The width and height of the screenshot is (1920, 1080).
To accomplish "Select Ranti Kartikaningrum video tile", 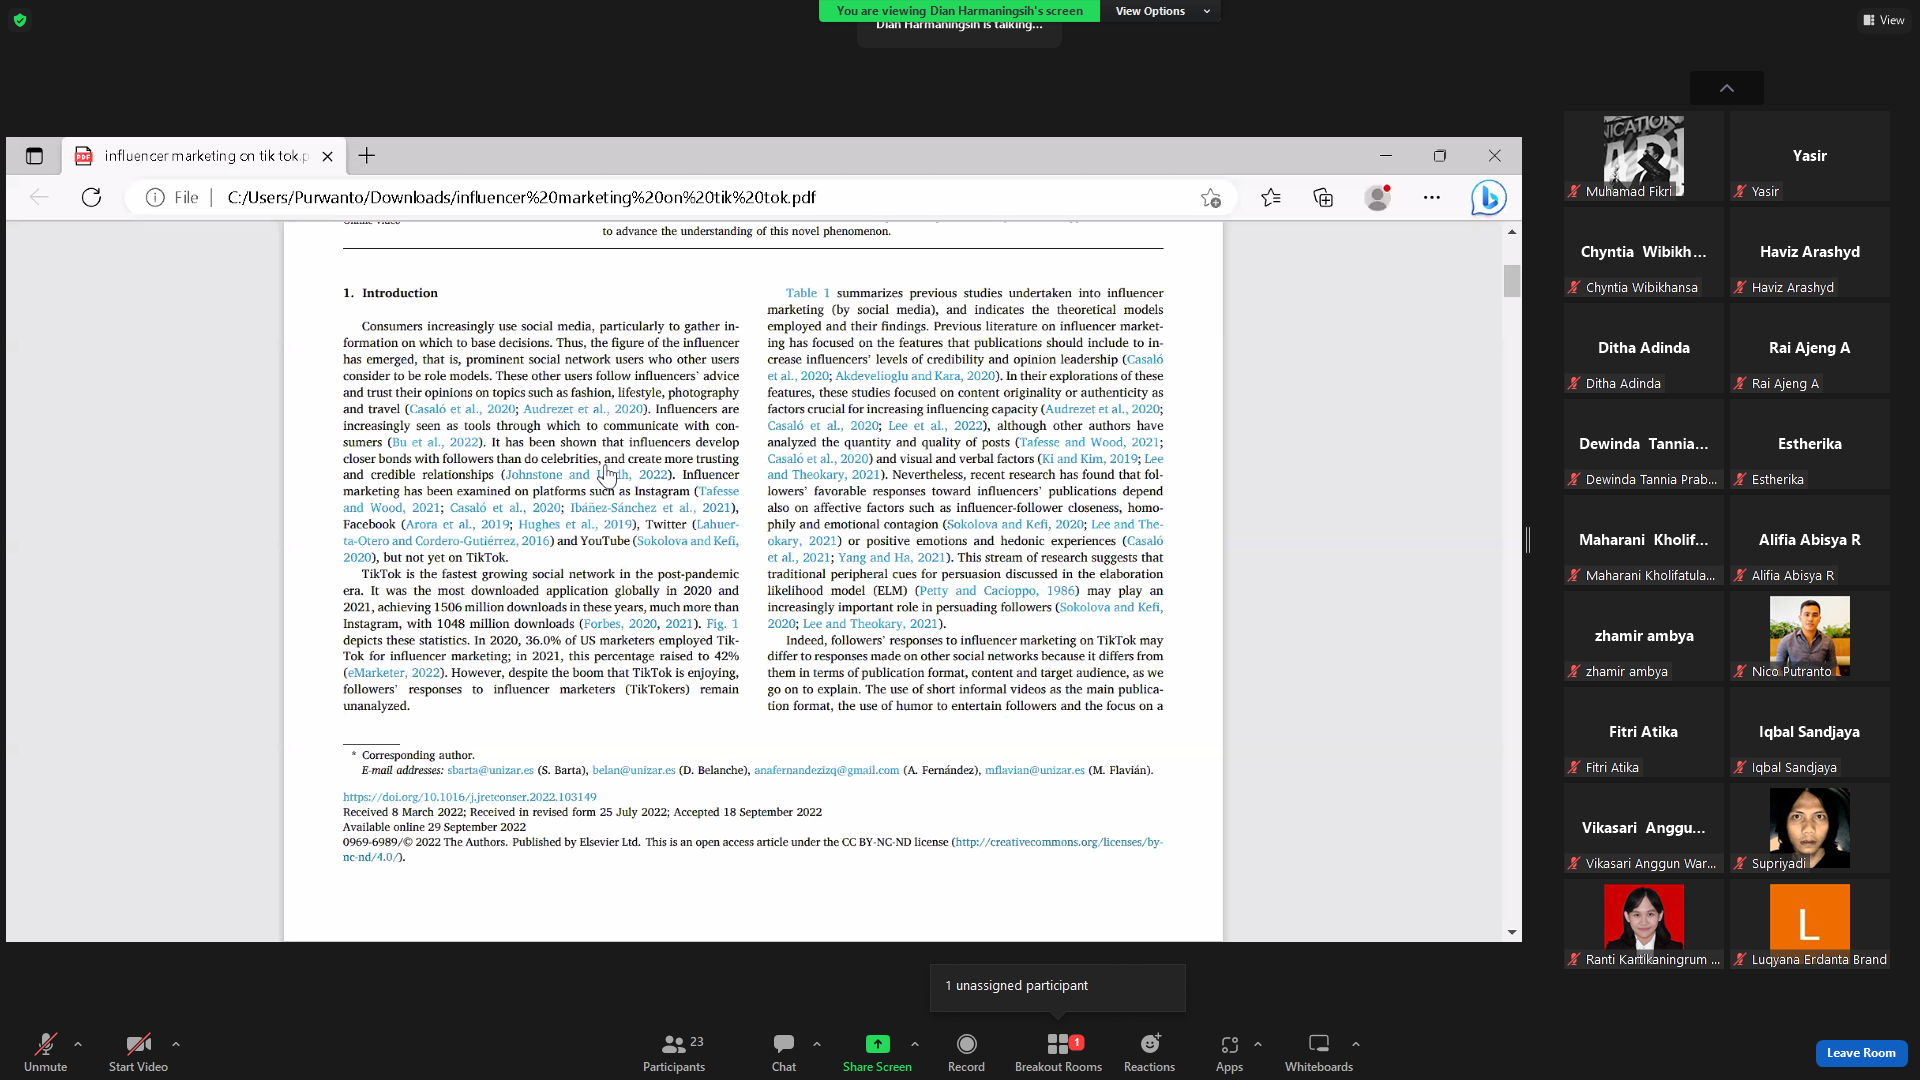I will (x=1643, y=925).
